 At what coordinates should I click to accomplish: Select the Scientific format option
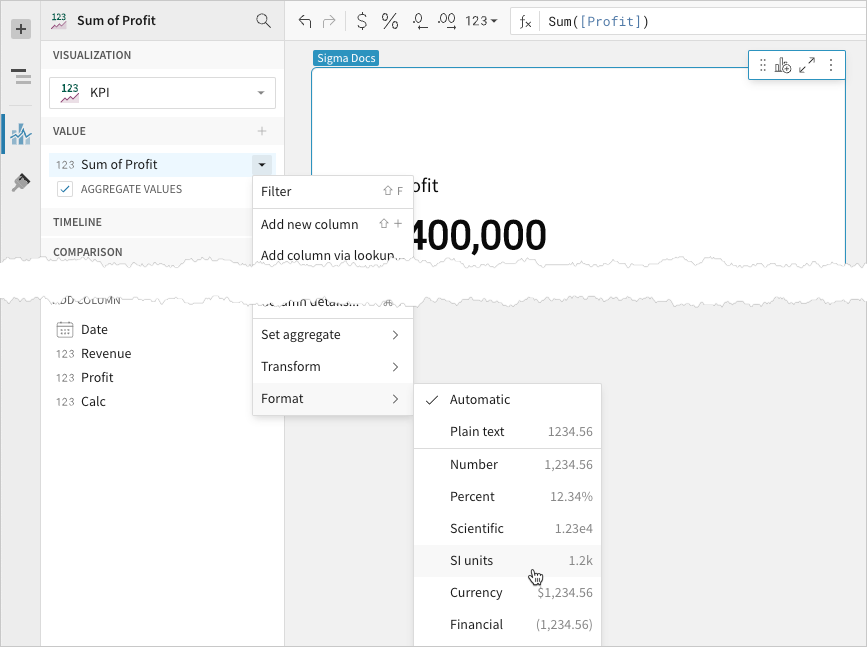point(507,529)
